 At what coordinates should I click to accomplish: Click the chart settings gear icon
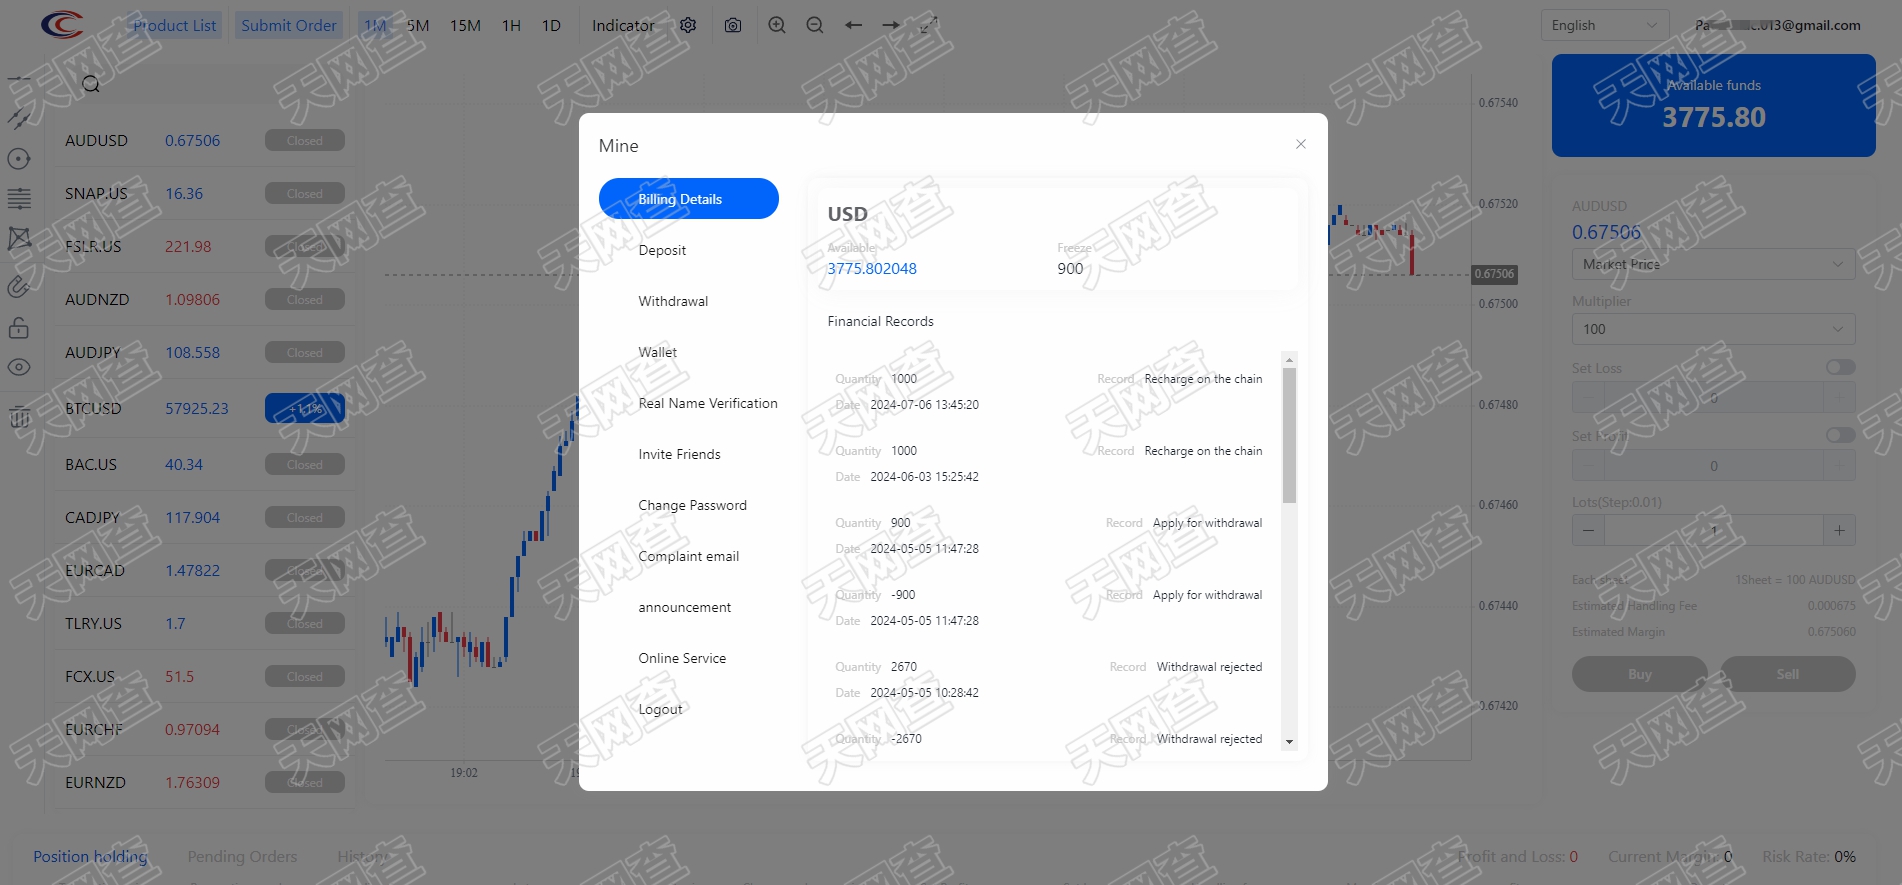[x=688, y=25]
